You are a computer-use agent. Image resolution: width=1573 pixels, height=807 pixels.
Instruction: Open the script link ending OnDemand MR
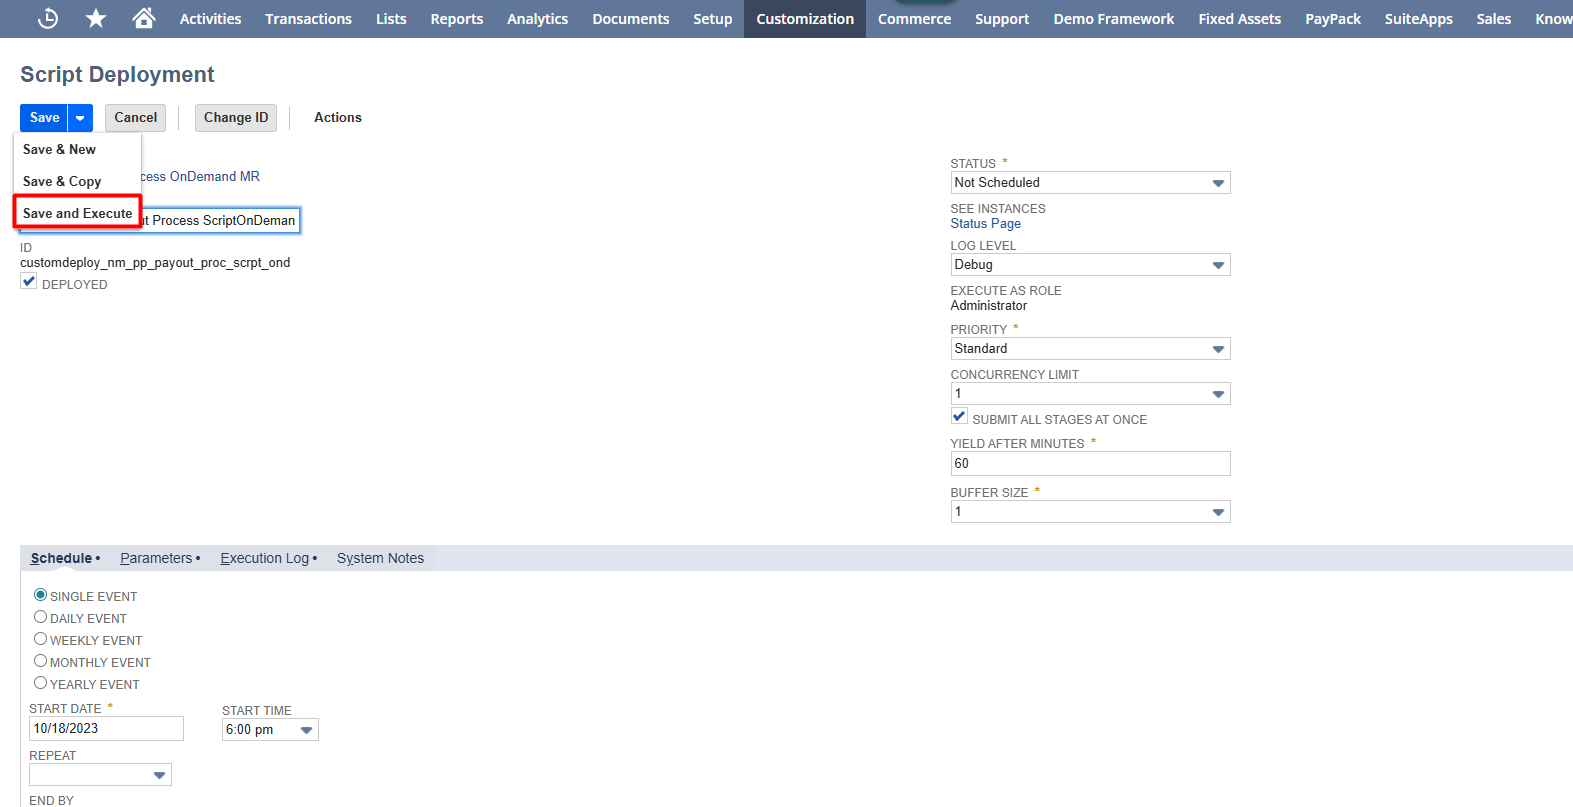pyautogui.click(x=200, y=177)
